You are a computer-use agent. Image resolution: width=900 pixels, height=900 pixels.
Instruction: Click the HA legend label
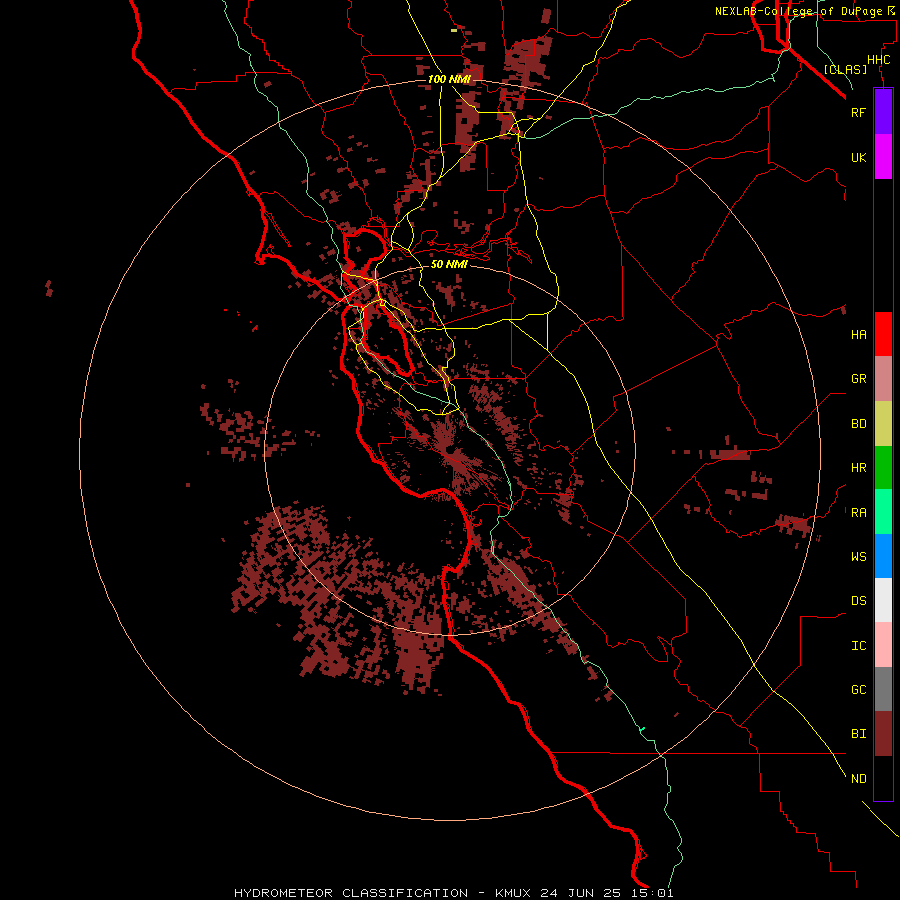click(859, 334)
